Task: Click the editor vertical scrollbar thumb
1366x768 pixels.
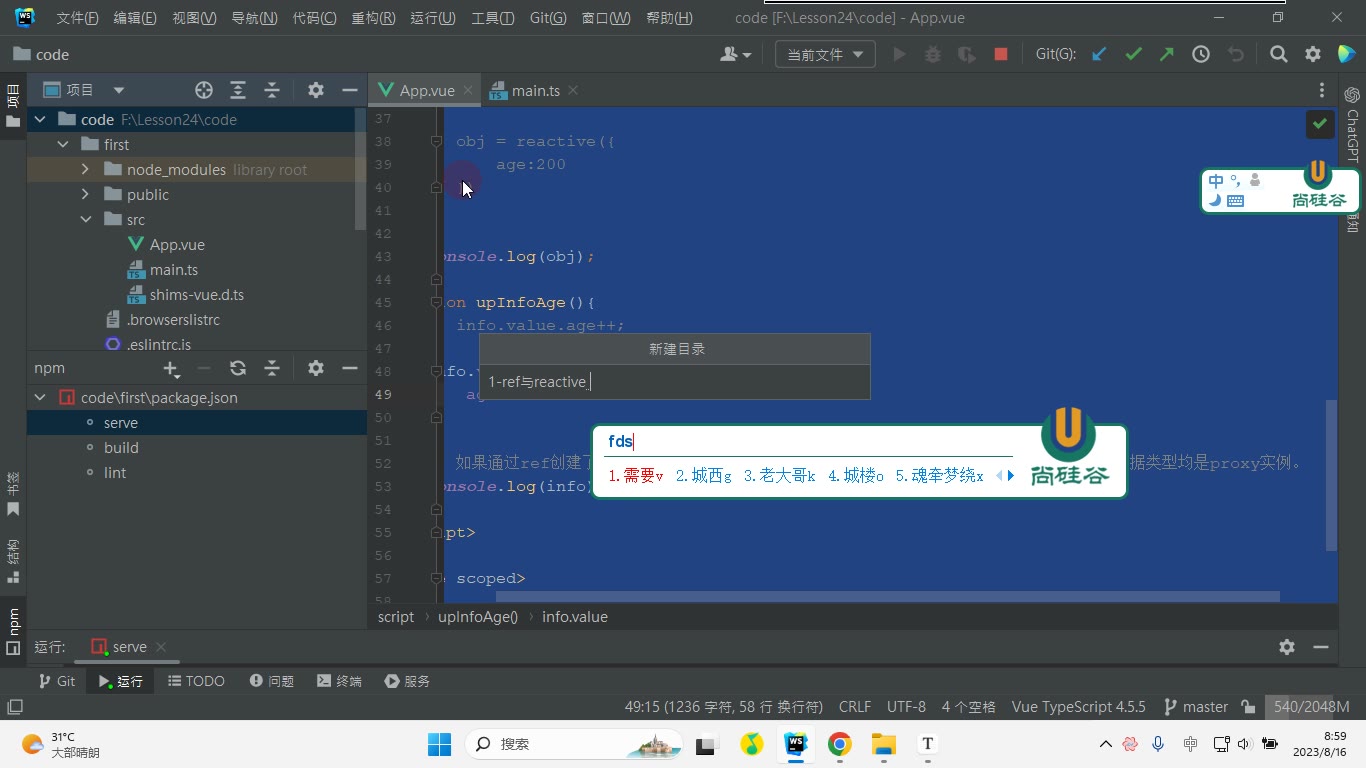Action: [1331, 475]
